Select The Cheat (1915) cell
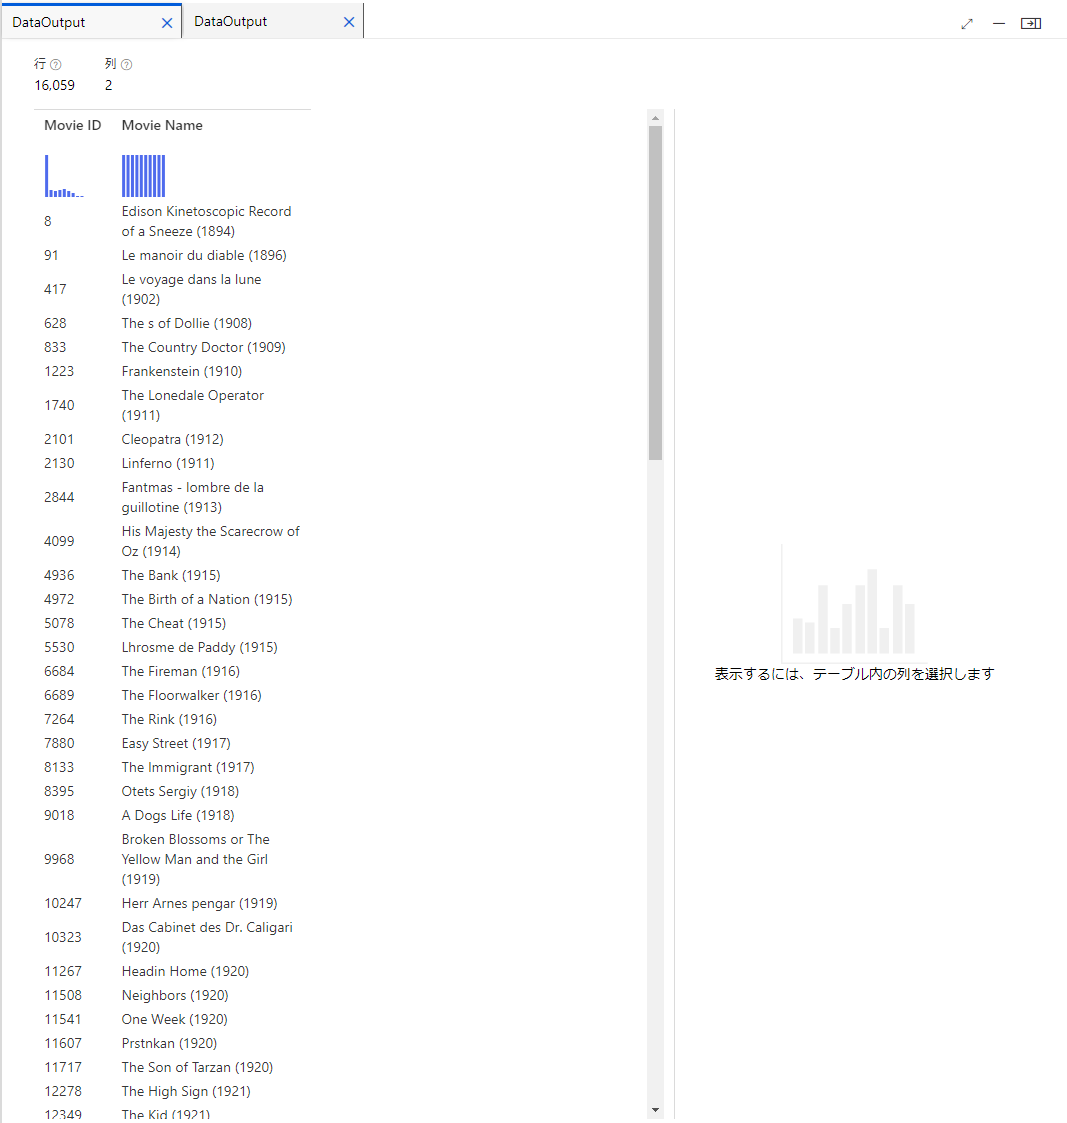 tap(174, 623)
